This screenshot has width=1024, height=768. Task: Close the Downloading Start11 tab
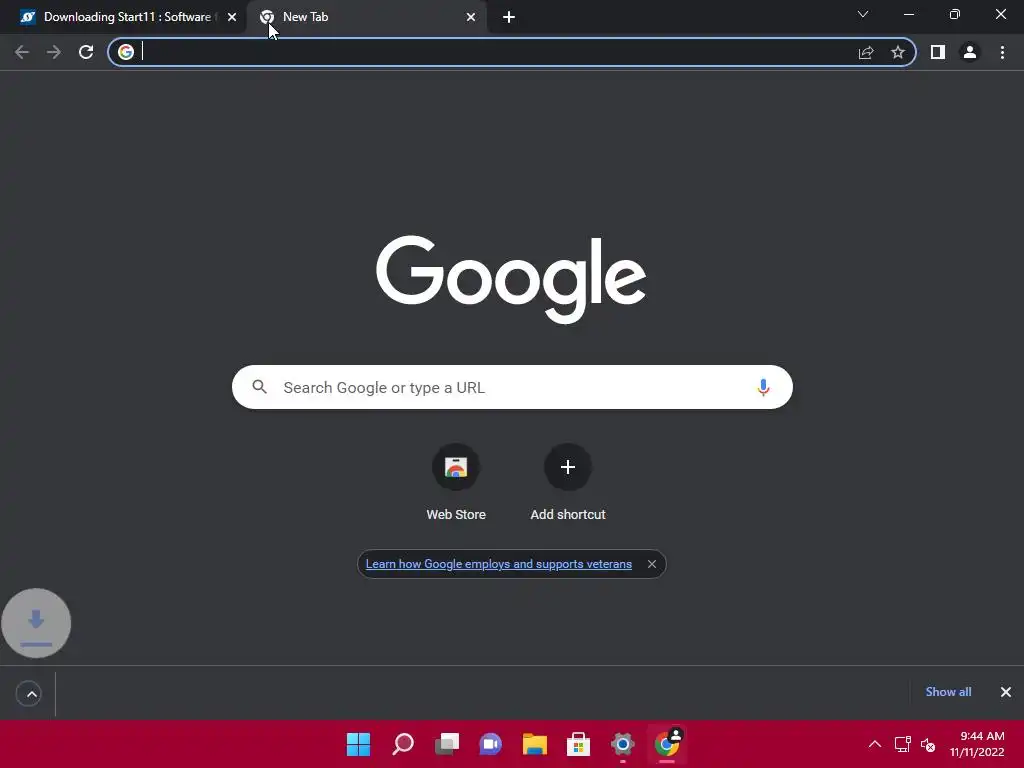pos(232,17)
